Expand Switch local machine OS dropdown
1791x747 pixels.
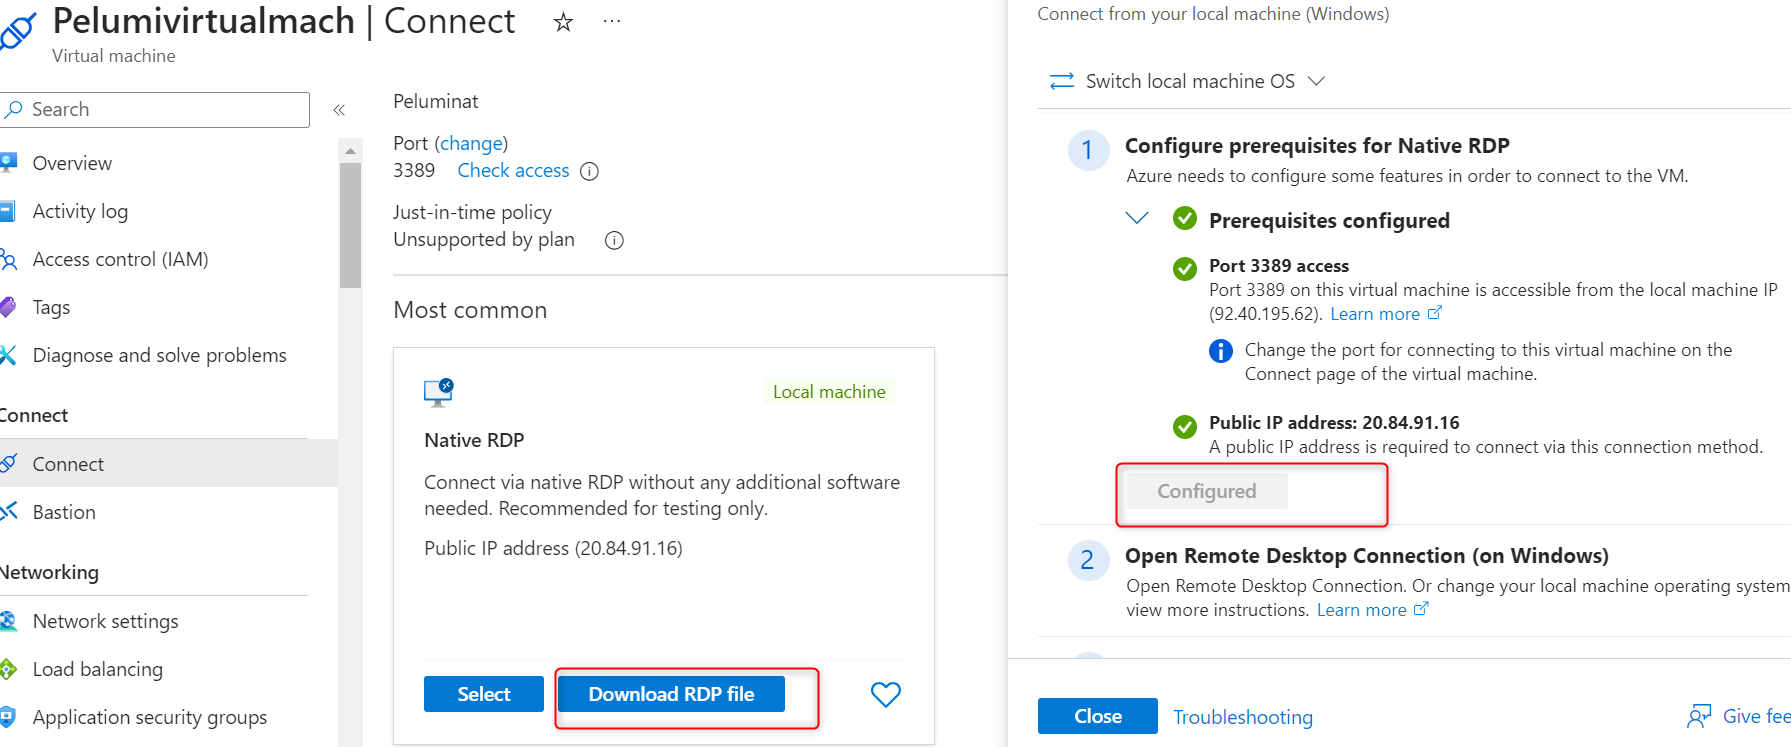coord(1317,81)
